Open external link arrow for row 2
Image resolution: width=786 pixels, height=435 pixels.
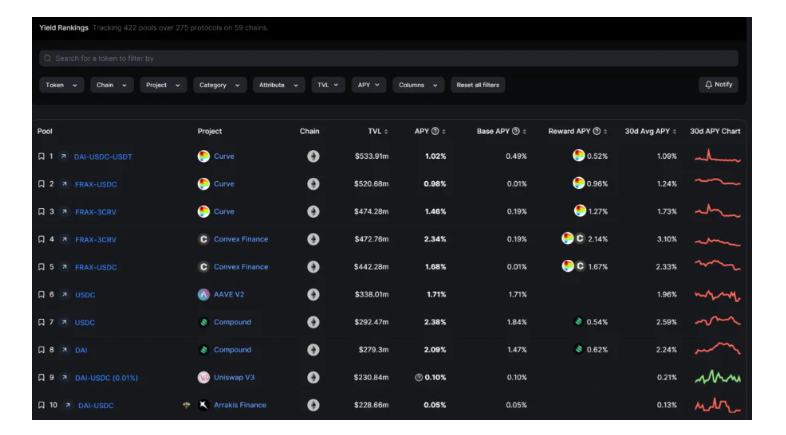point(64,184)
